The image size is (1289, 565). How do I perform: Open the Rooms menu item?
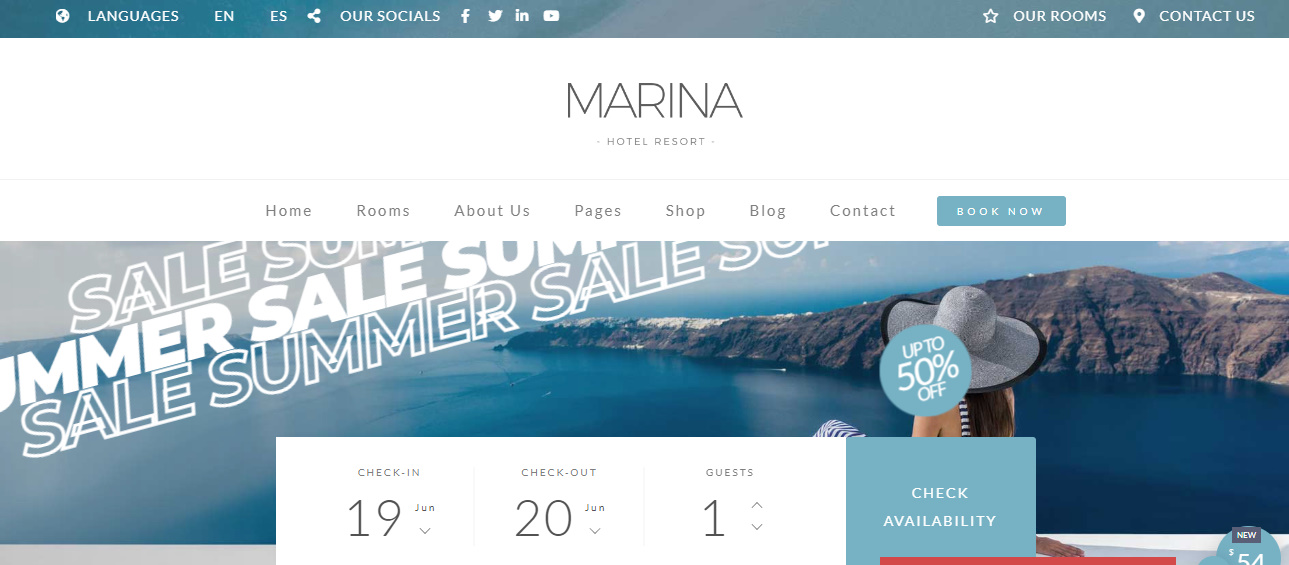[x=384, y=211]
